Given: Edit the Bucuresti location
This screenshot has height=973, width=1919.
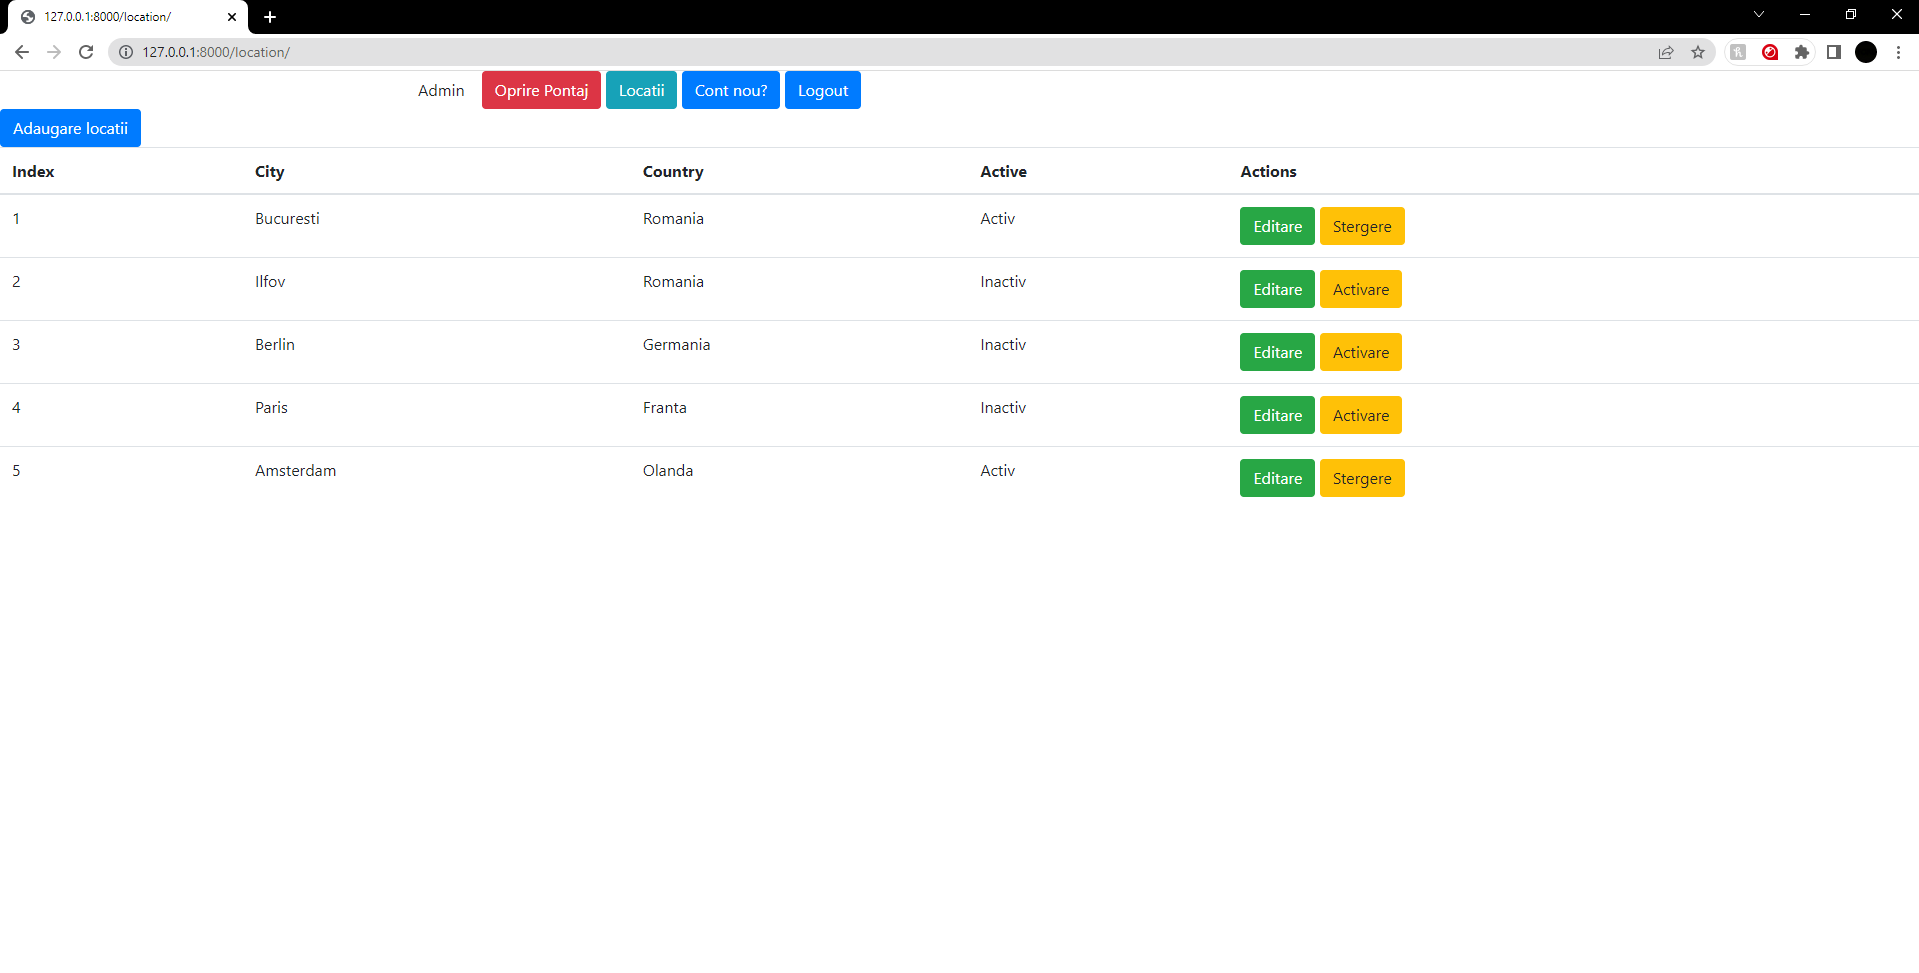Looking at the screenshot, I should pyautogui.click(x=1277, y=226).
